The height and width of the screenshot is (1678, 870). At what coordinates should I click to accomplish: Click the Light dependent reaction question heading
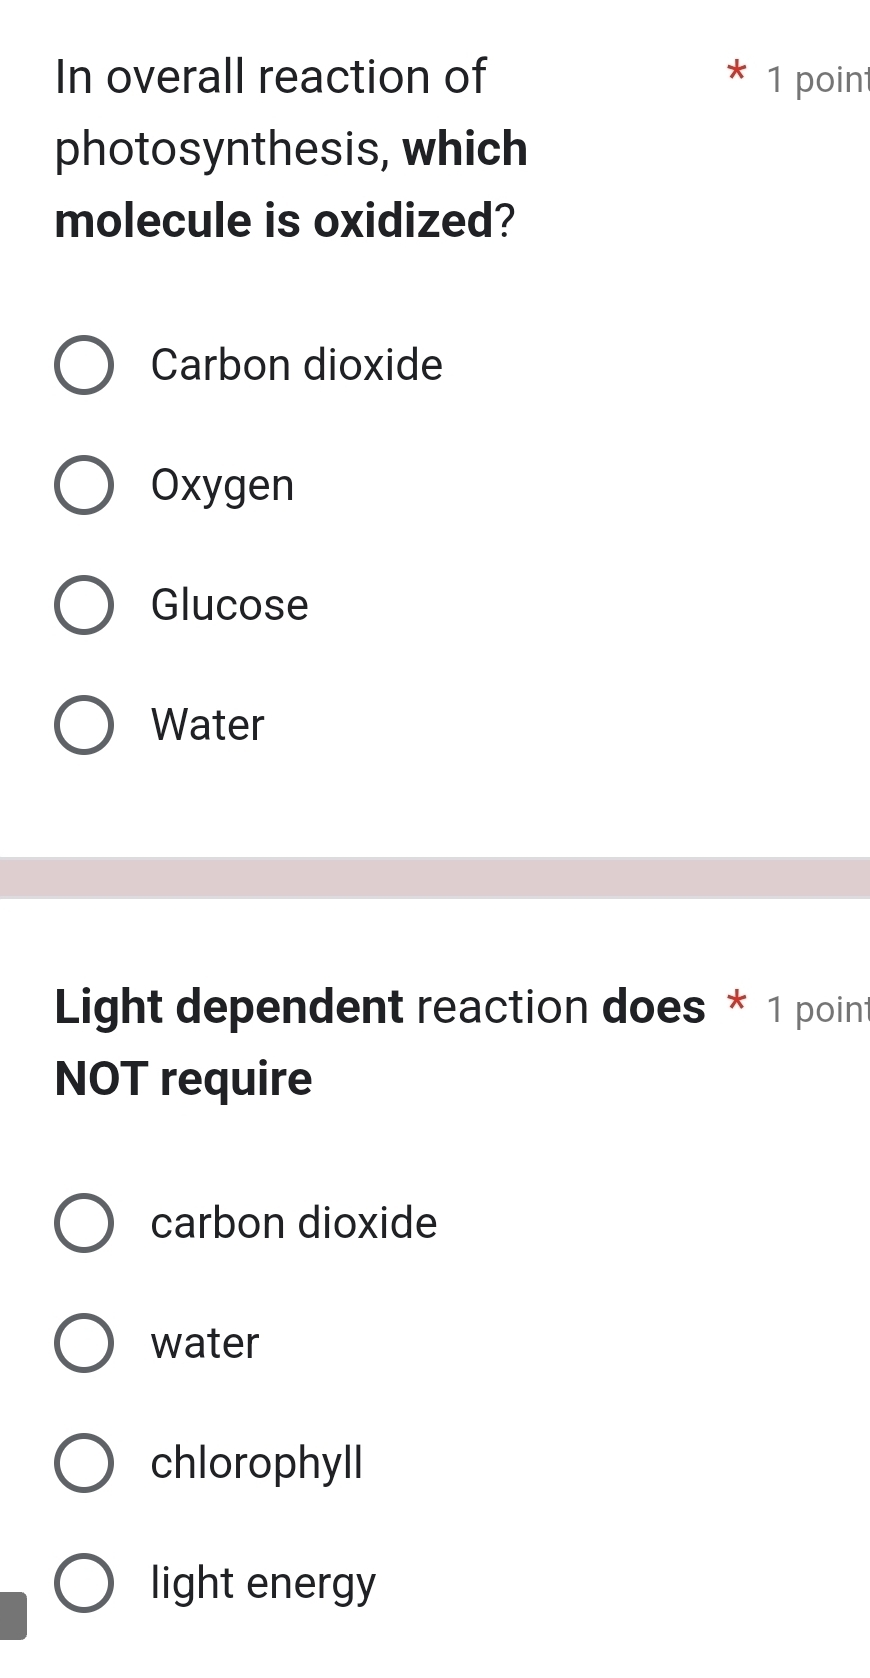pos(380,1040)
